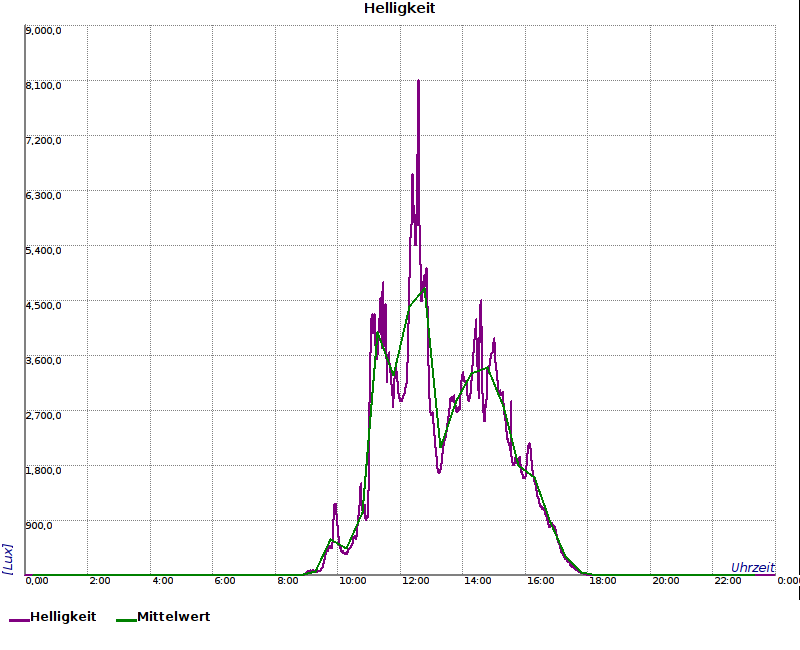Click the 9,000,0 y-axis value

click(x=43, y=31)
